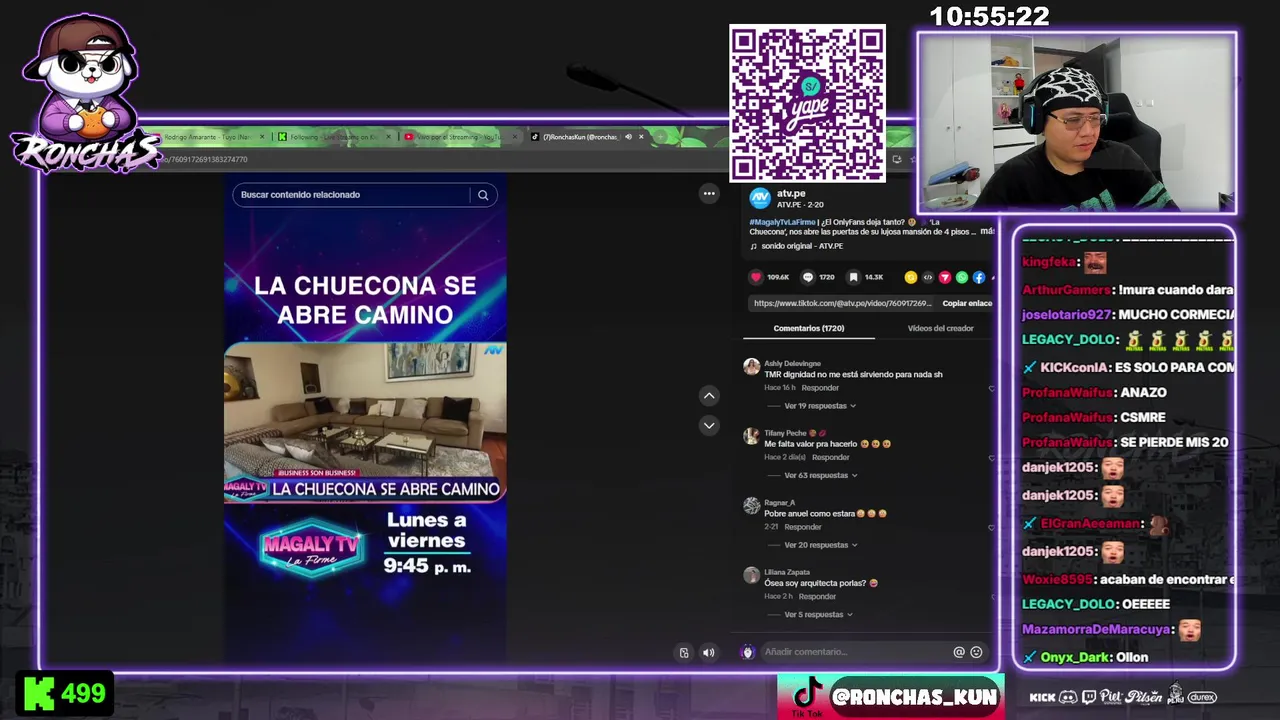
Task: Click commenter name Liliana Zapata
Action: pyautogui.click(x=787, y=572)
